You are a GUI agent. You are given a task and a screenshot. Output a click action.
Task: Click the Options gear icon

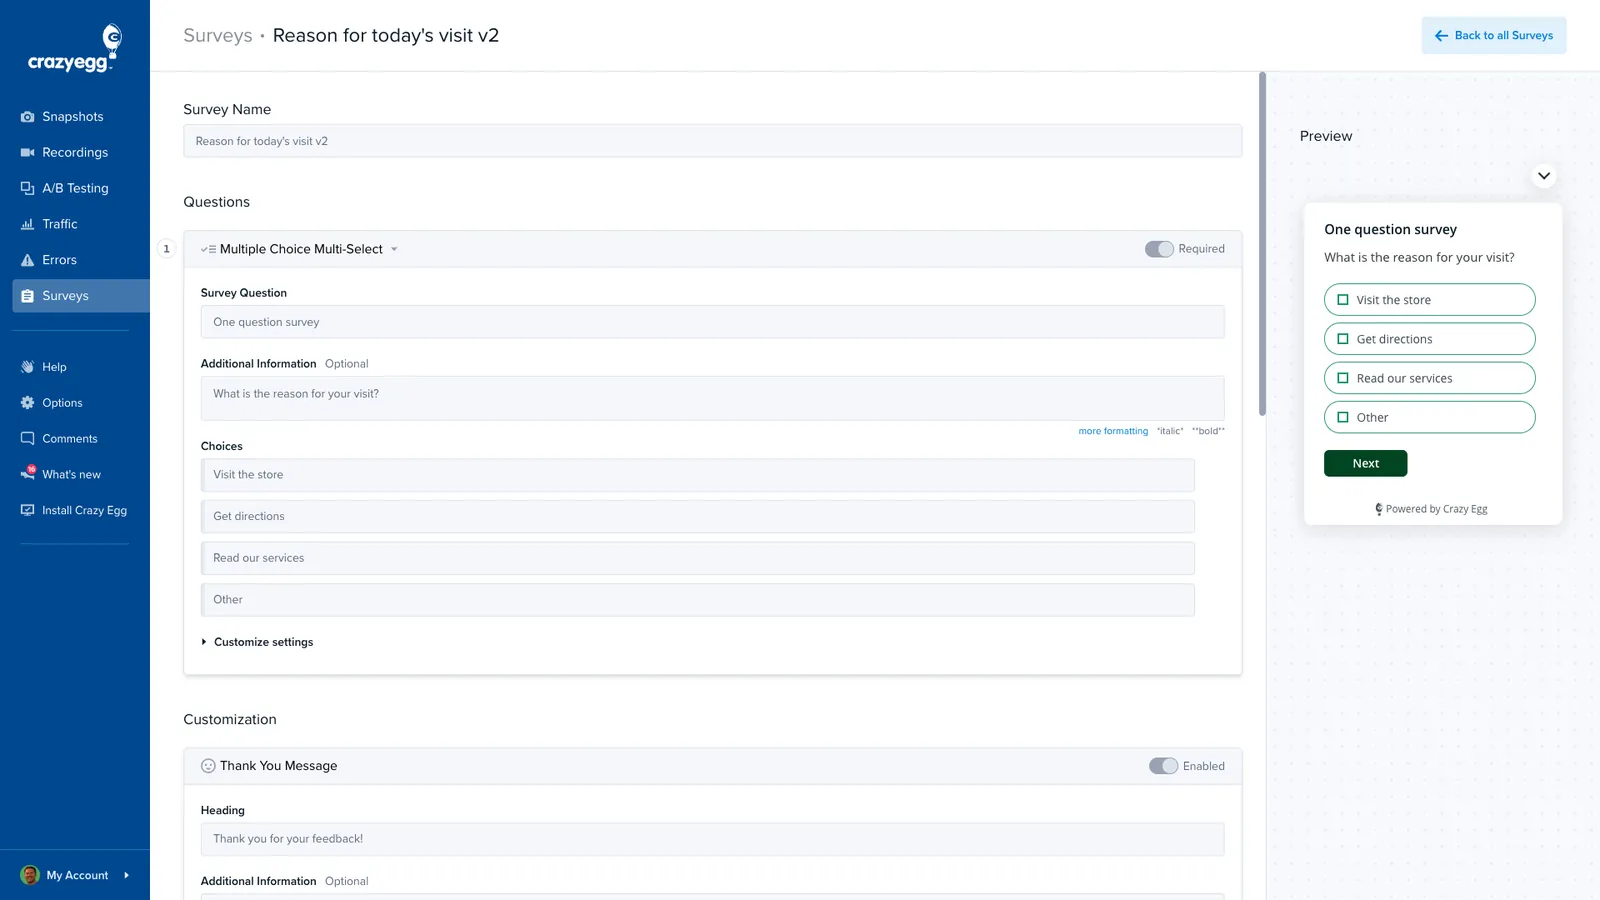pos(27,403)
